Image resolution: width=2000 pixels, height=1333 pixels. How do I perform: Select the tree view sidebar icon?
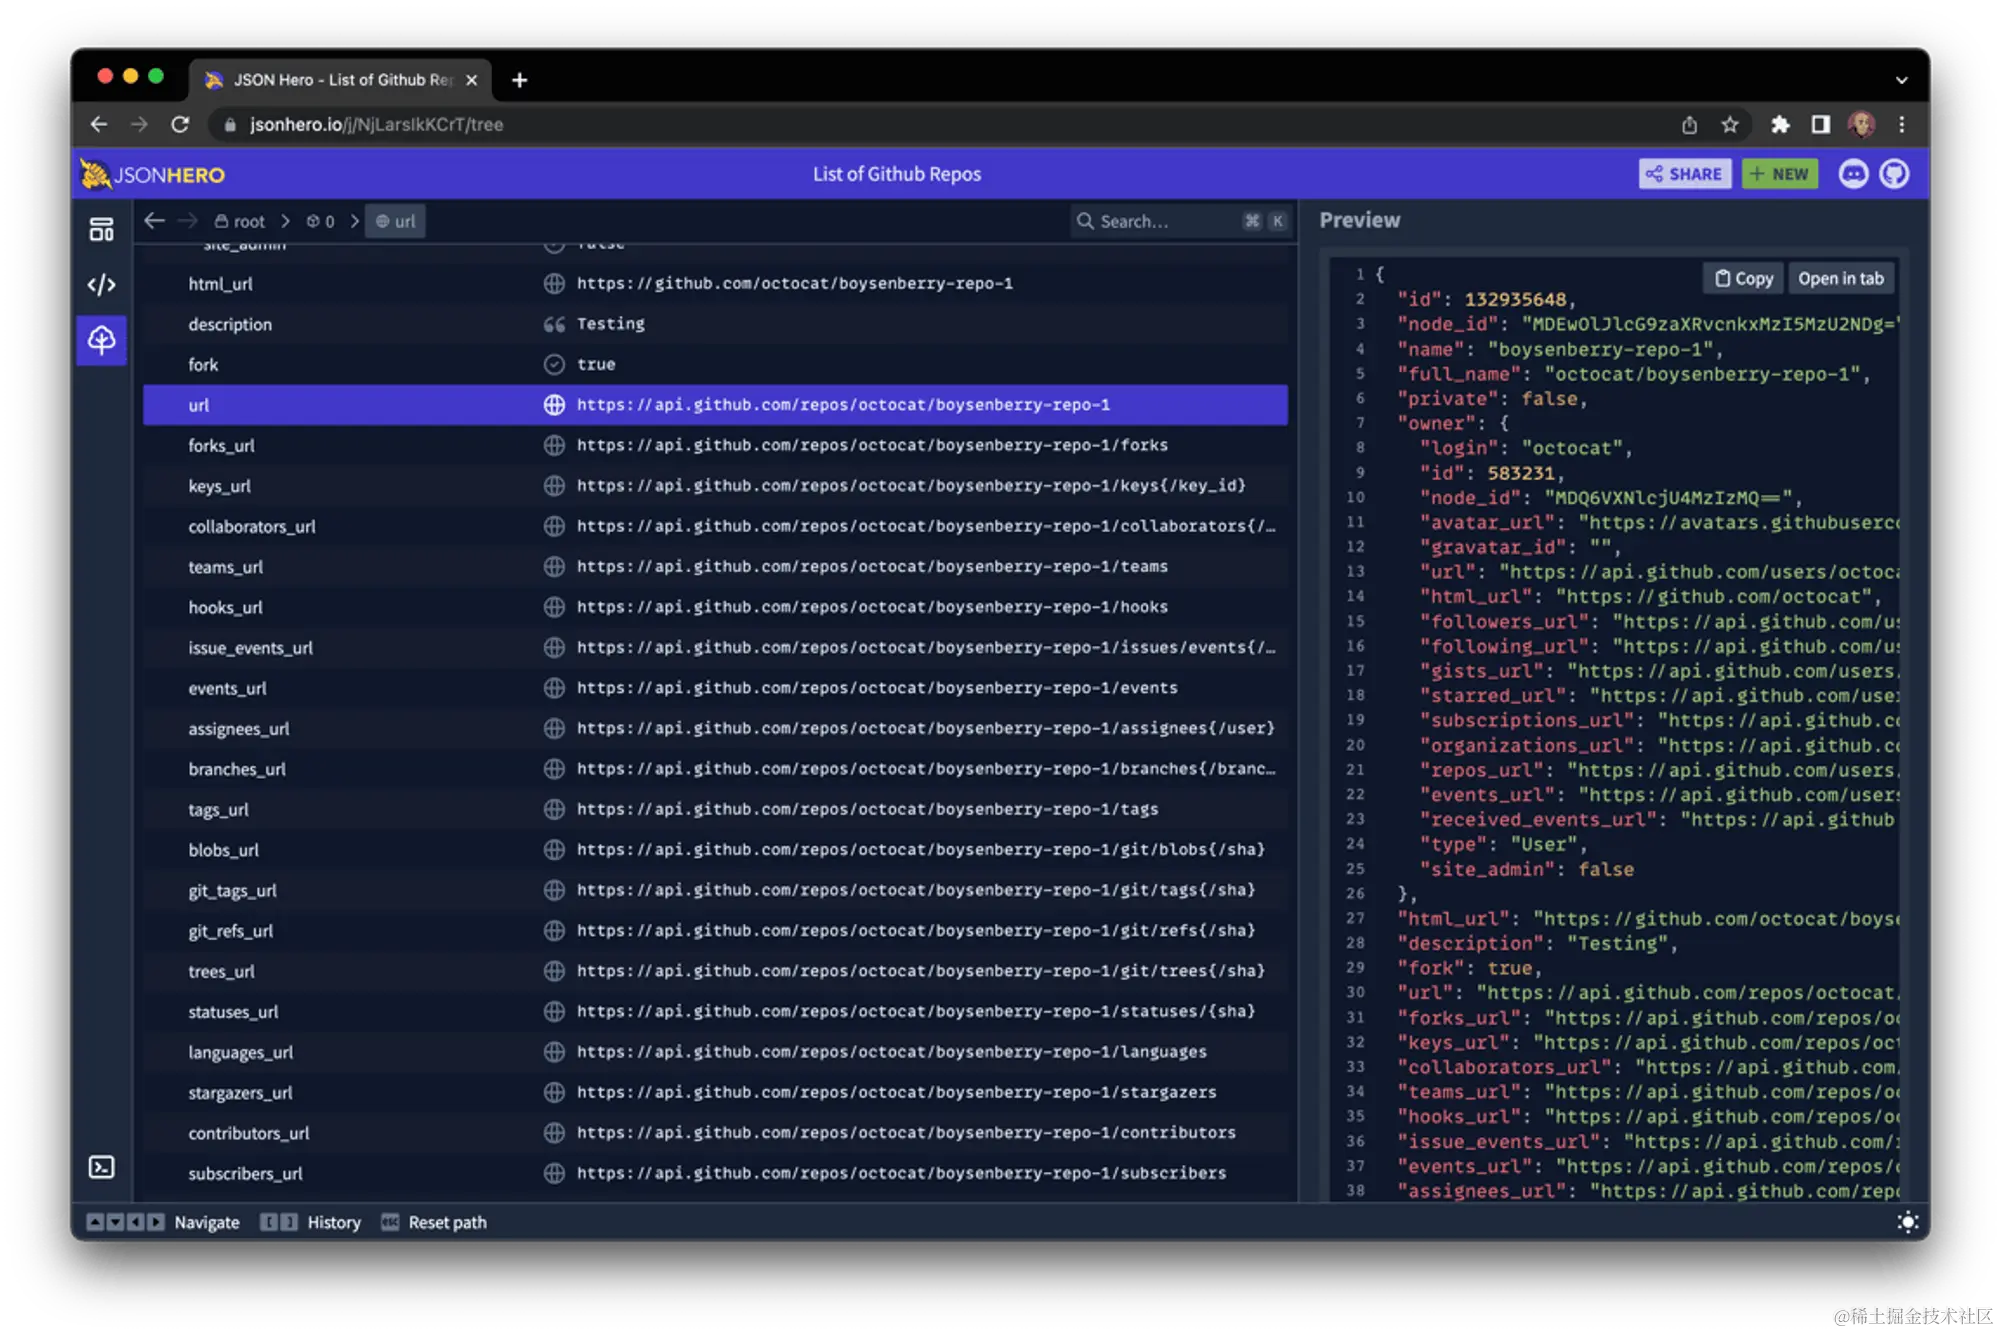click(101, 340)
